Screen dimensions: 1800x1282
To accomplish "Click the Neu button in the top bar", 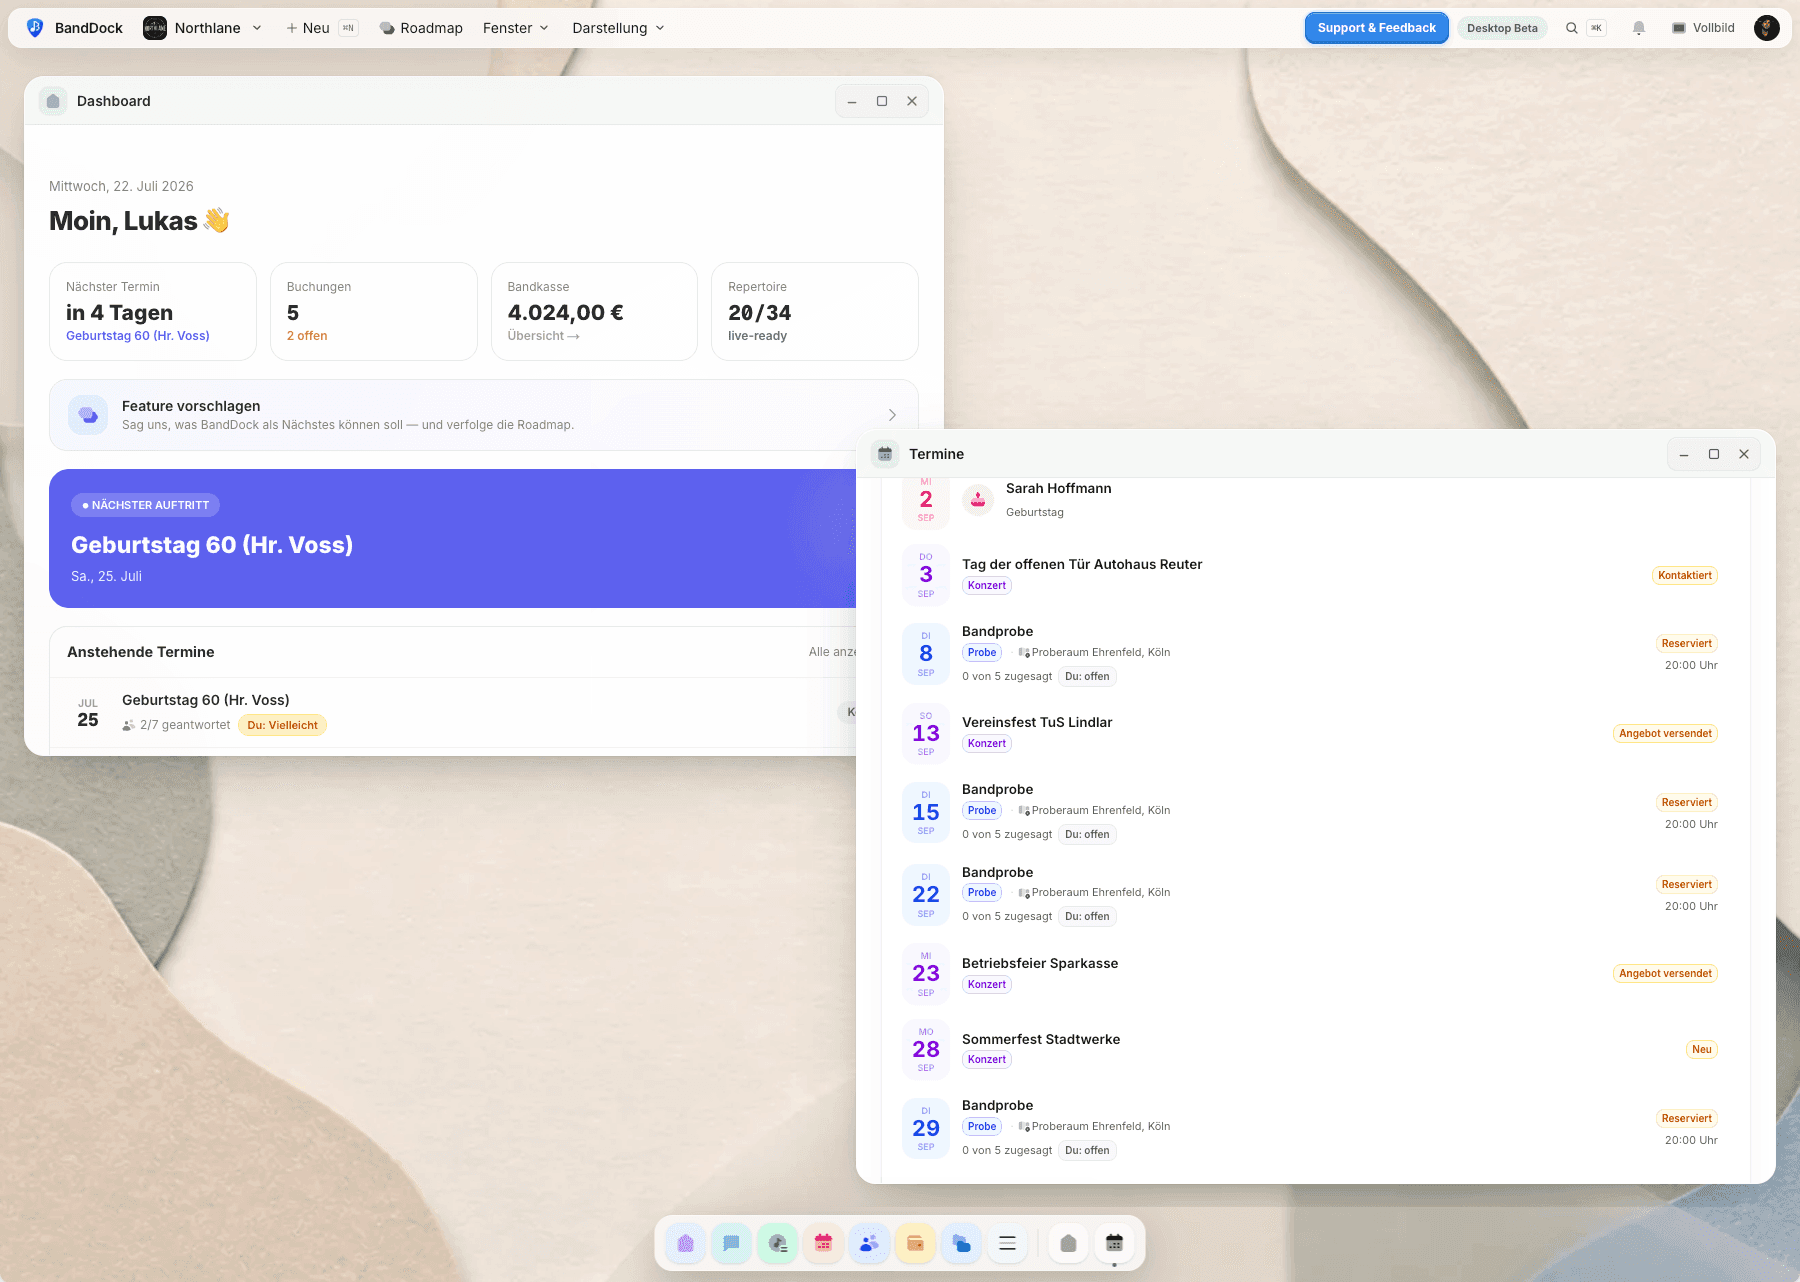I will 322,28.
